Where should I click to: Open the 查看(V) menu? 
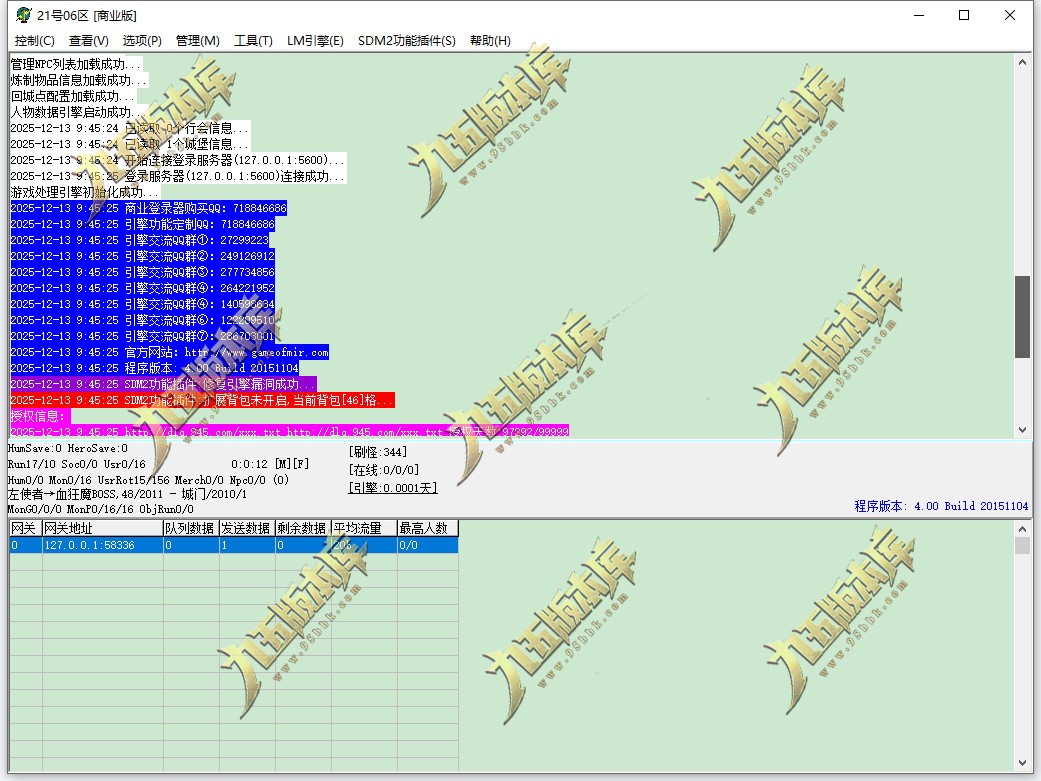88,41
